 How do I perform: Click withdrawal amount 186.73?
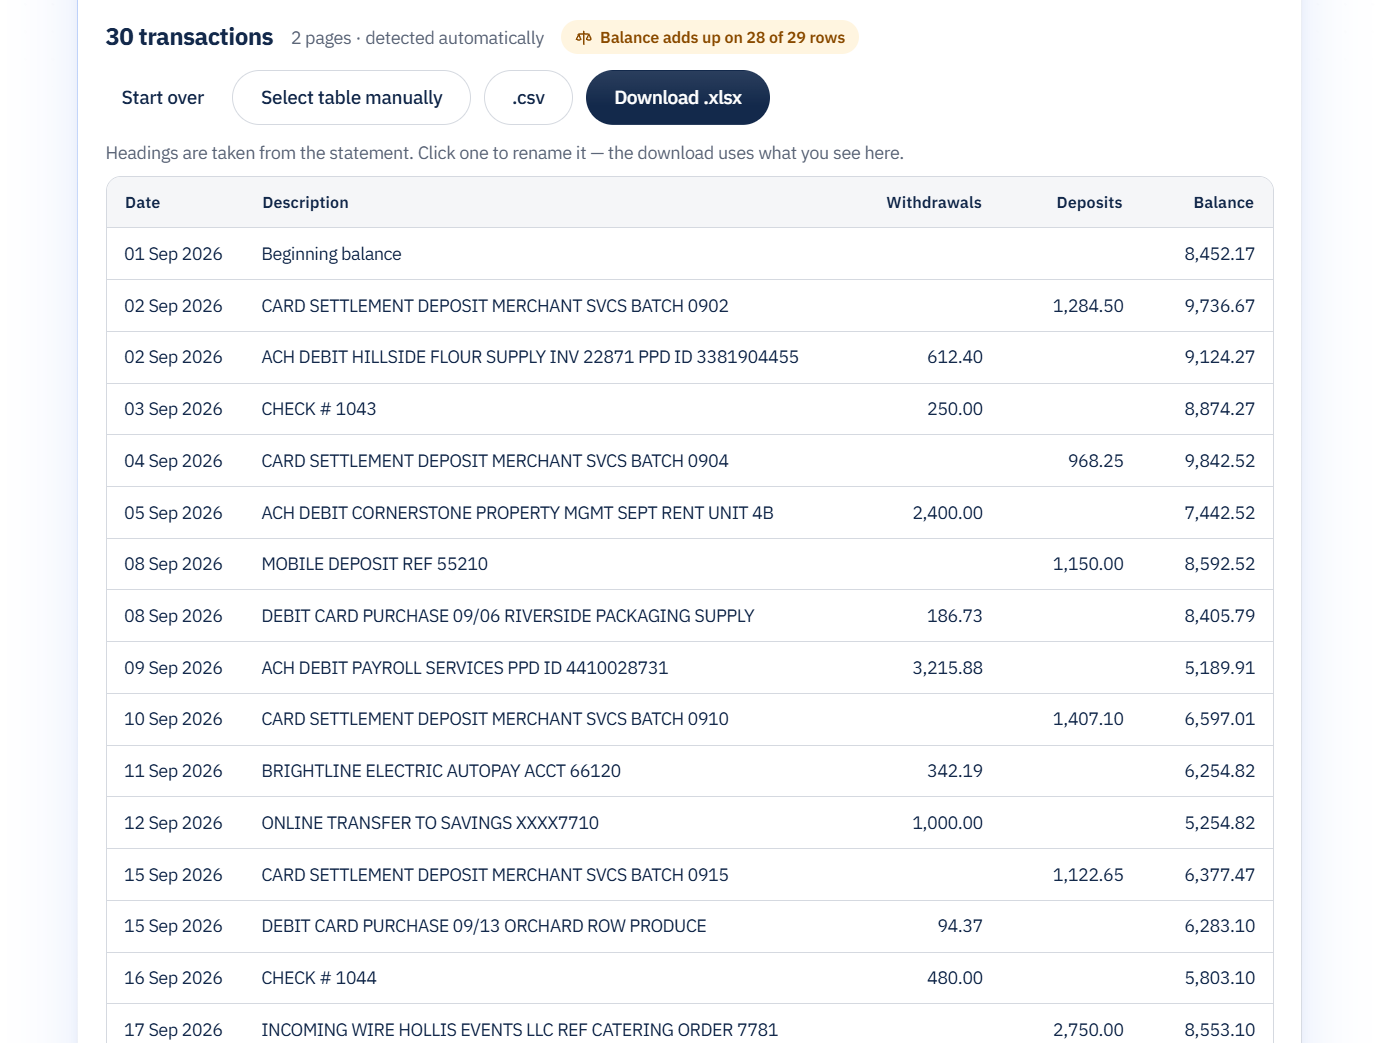point(955,616)
